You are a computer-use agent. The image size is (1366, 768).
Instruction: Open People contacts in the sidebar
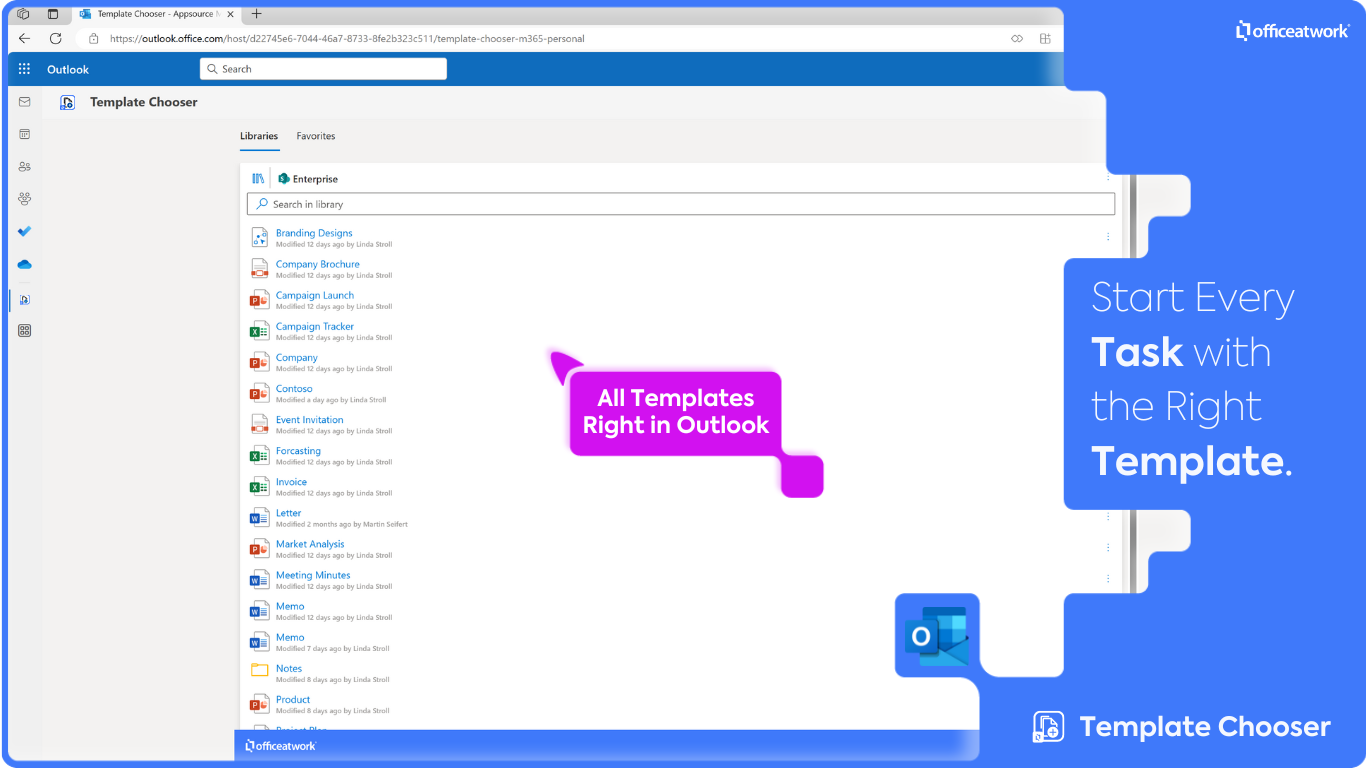pos(24,166)
